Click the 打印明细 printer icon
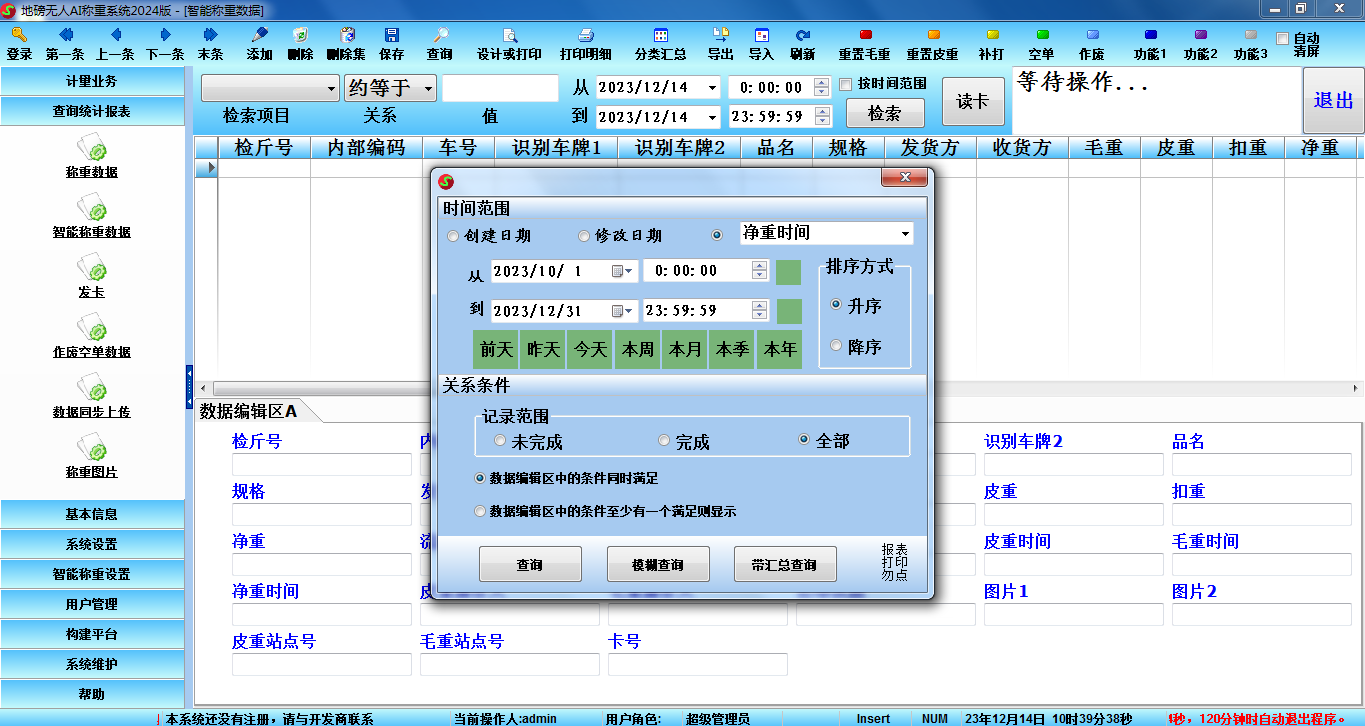This screenshot has height=726, width=1365. point(585,36)
